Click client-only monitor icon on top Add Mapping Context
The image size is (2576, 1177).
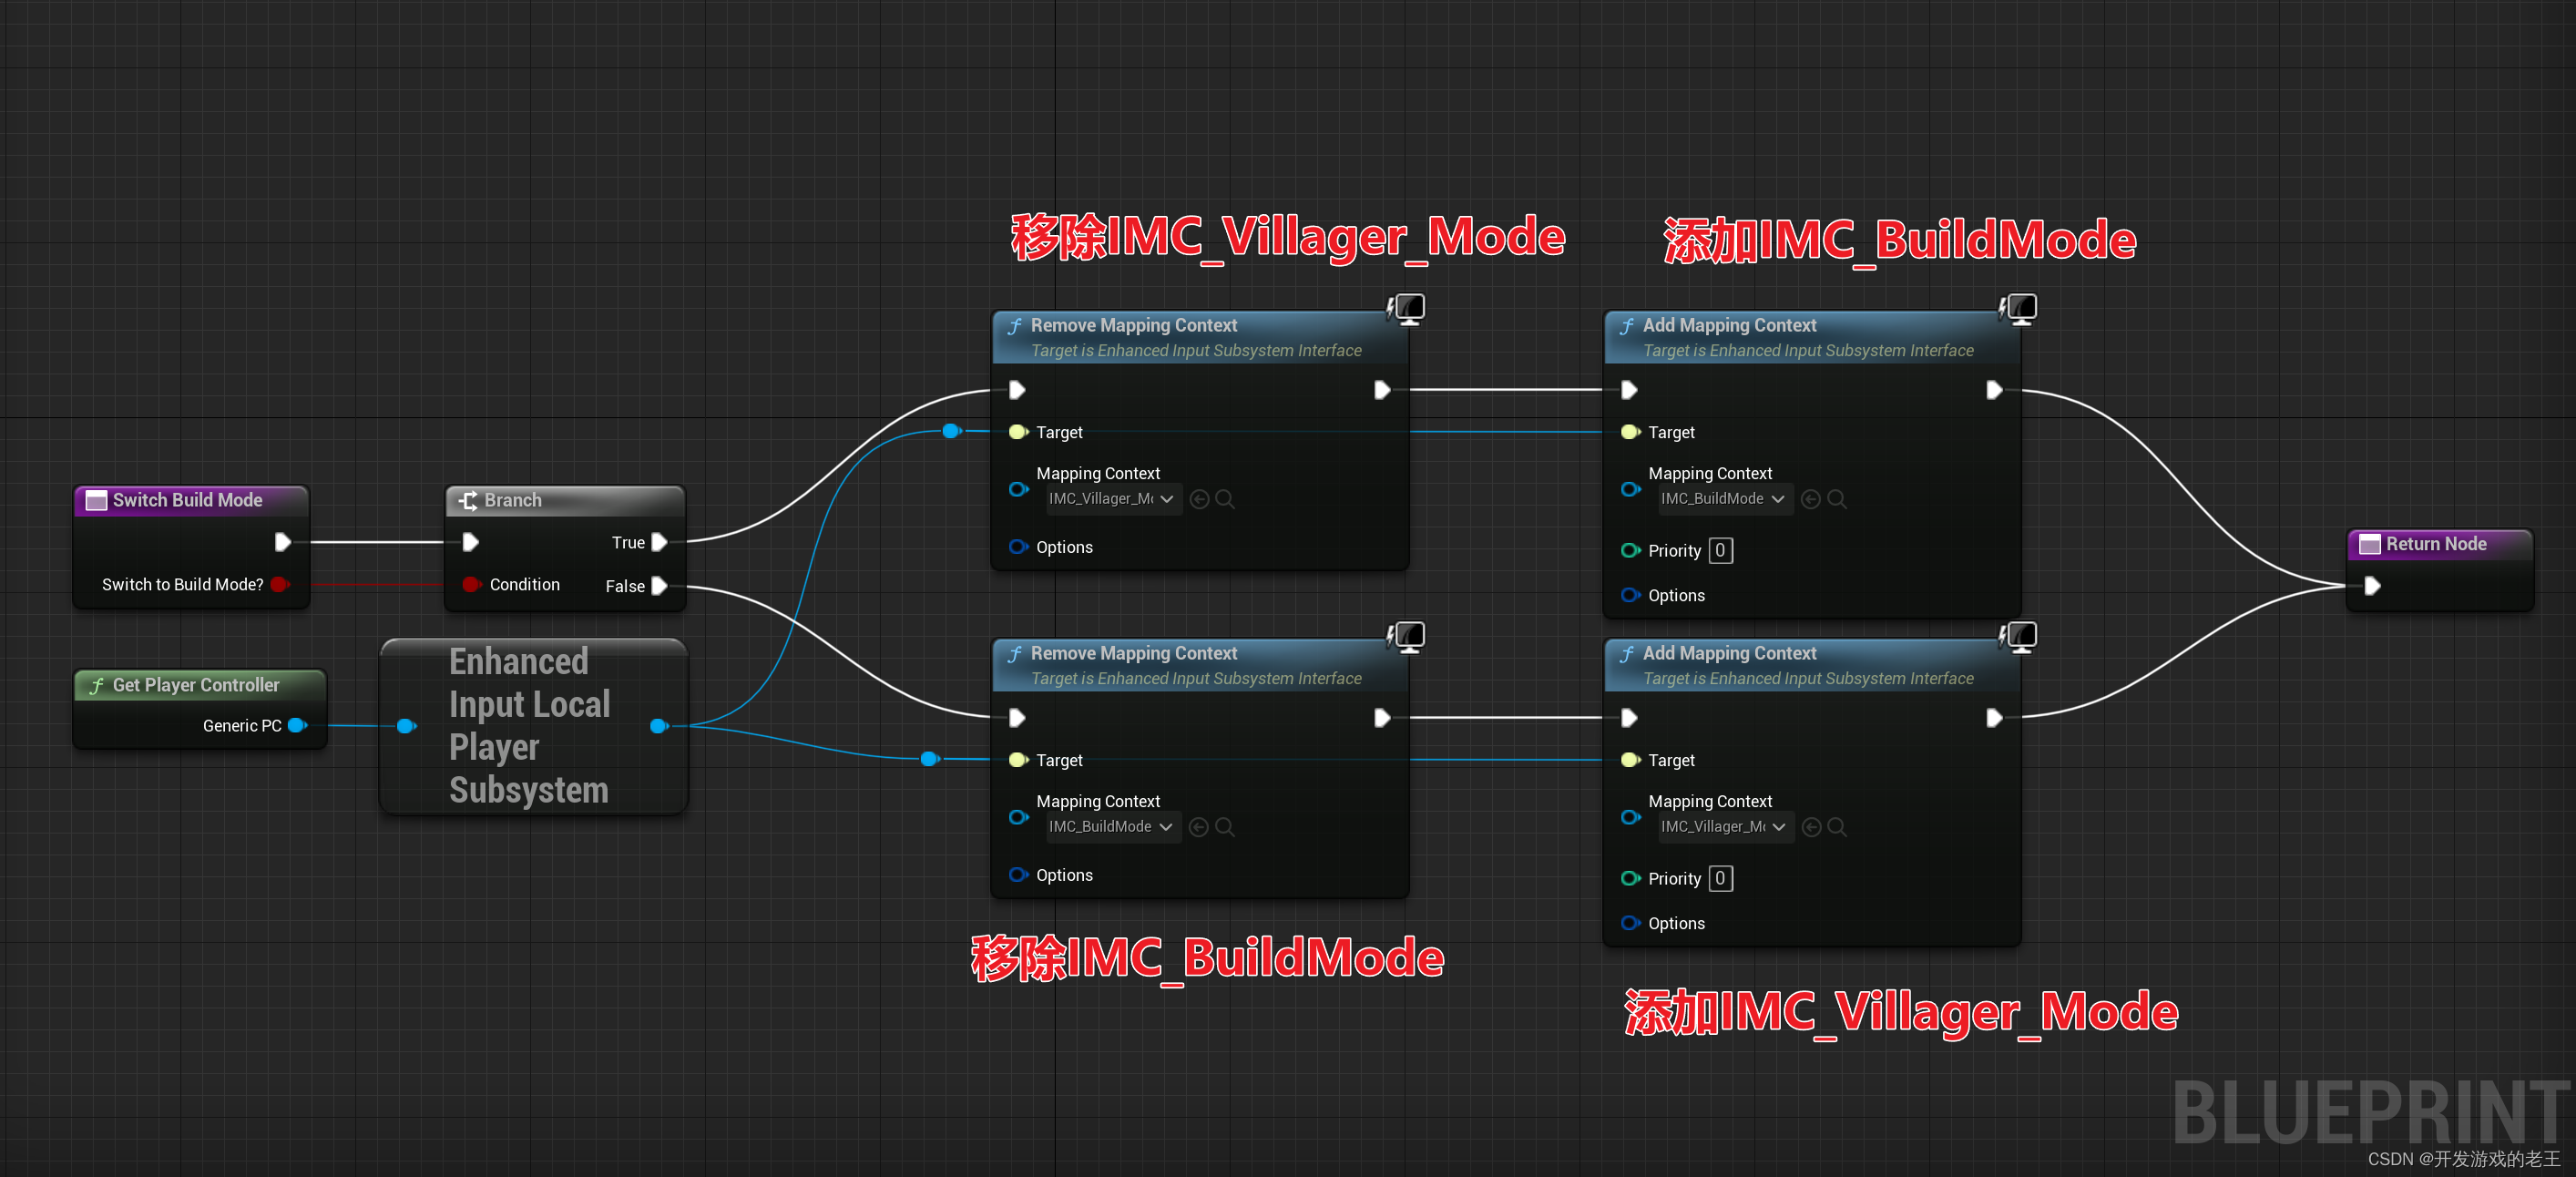coord(2020,308)
